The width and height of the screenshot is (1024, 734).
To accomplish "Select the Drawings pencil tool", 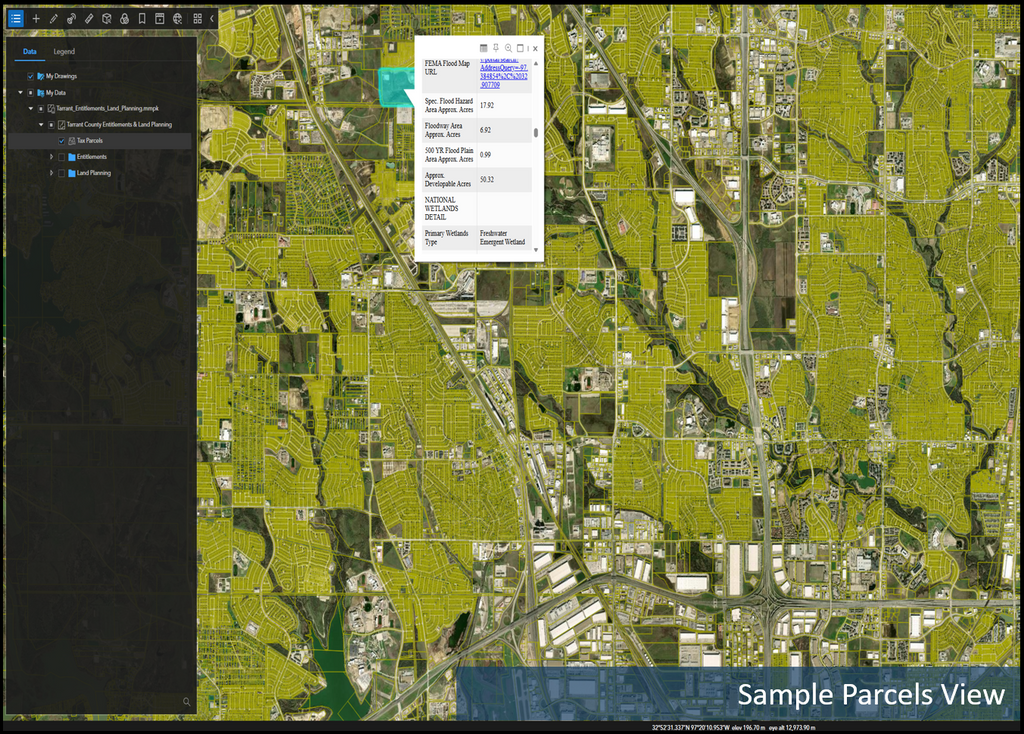I will pos(52,18).
